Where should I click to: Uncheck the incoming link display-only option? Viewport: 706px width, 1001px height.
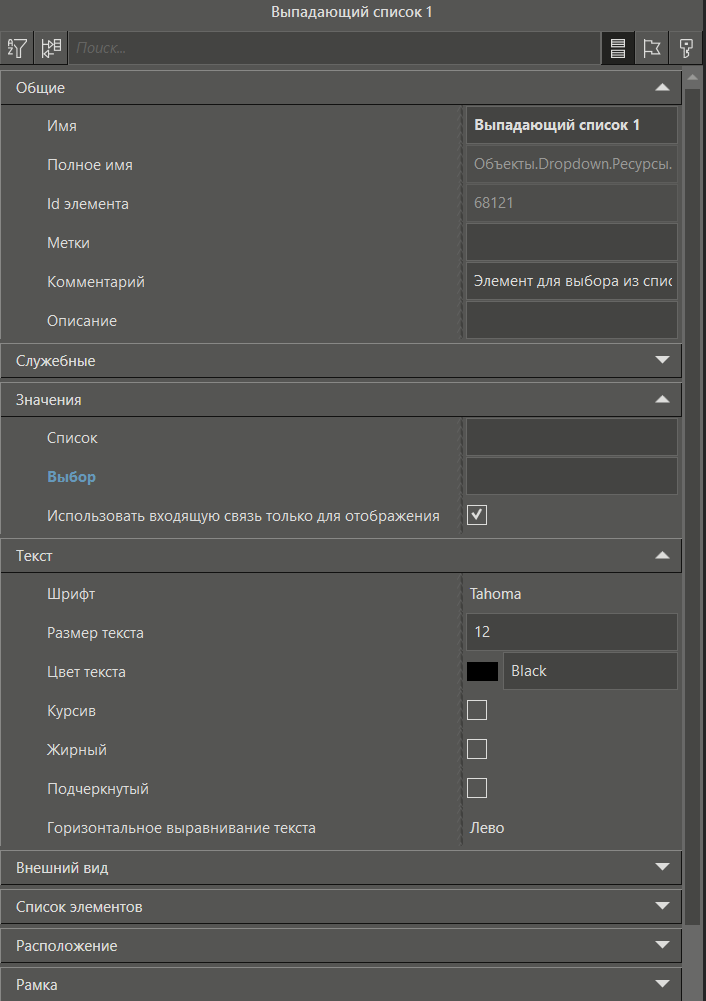tap(476, 514)
